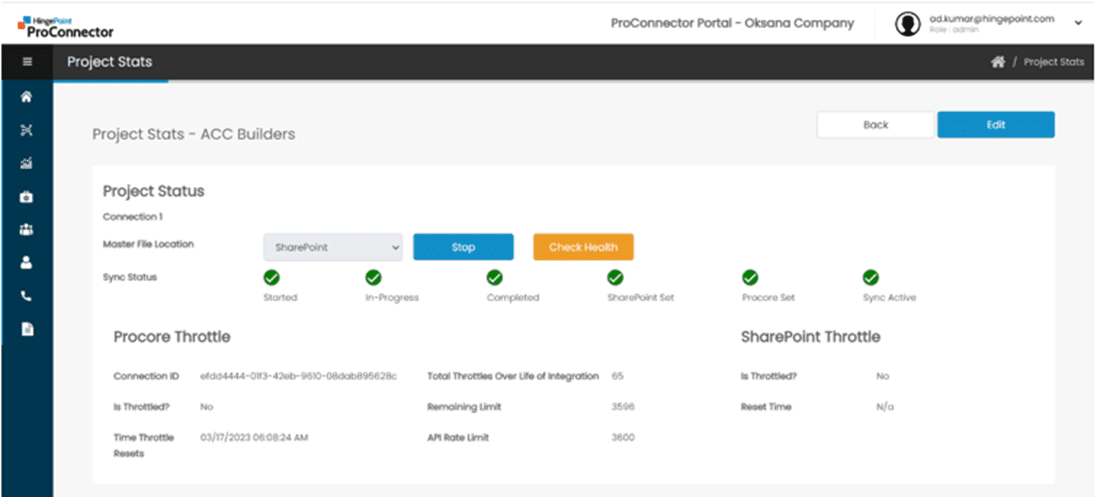Open Home from the sidebar house icon
The width and height of the screenshot is (1097, 497).
coord(27,97)
